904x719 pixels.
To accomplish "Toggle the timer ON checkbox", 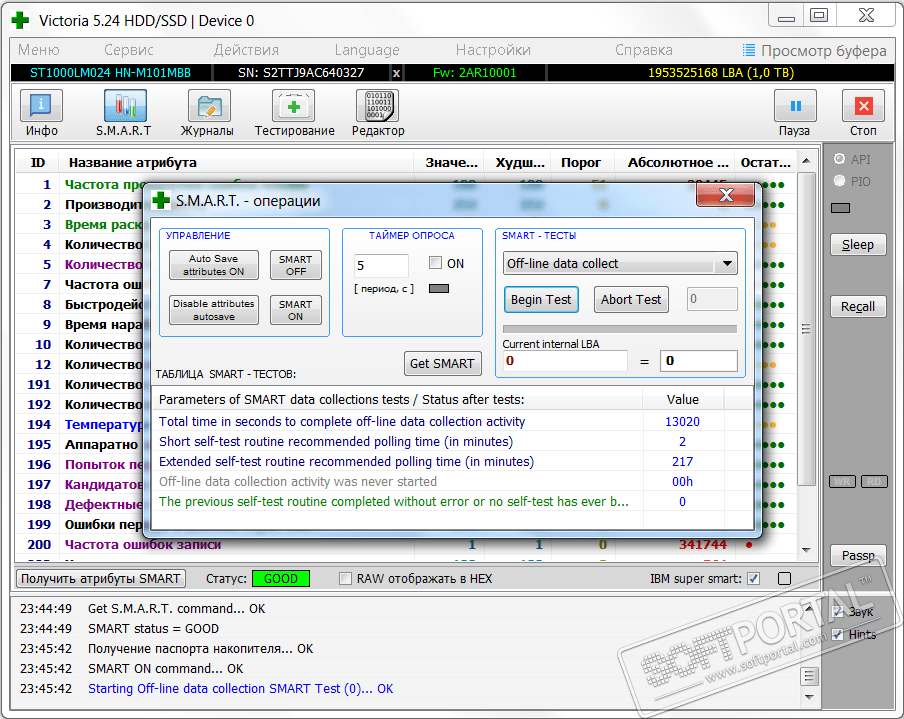I will click(435, 263).
